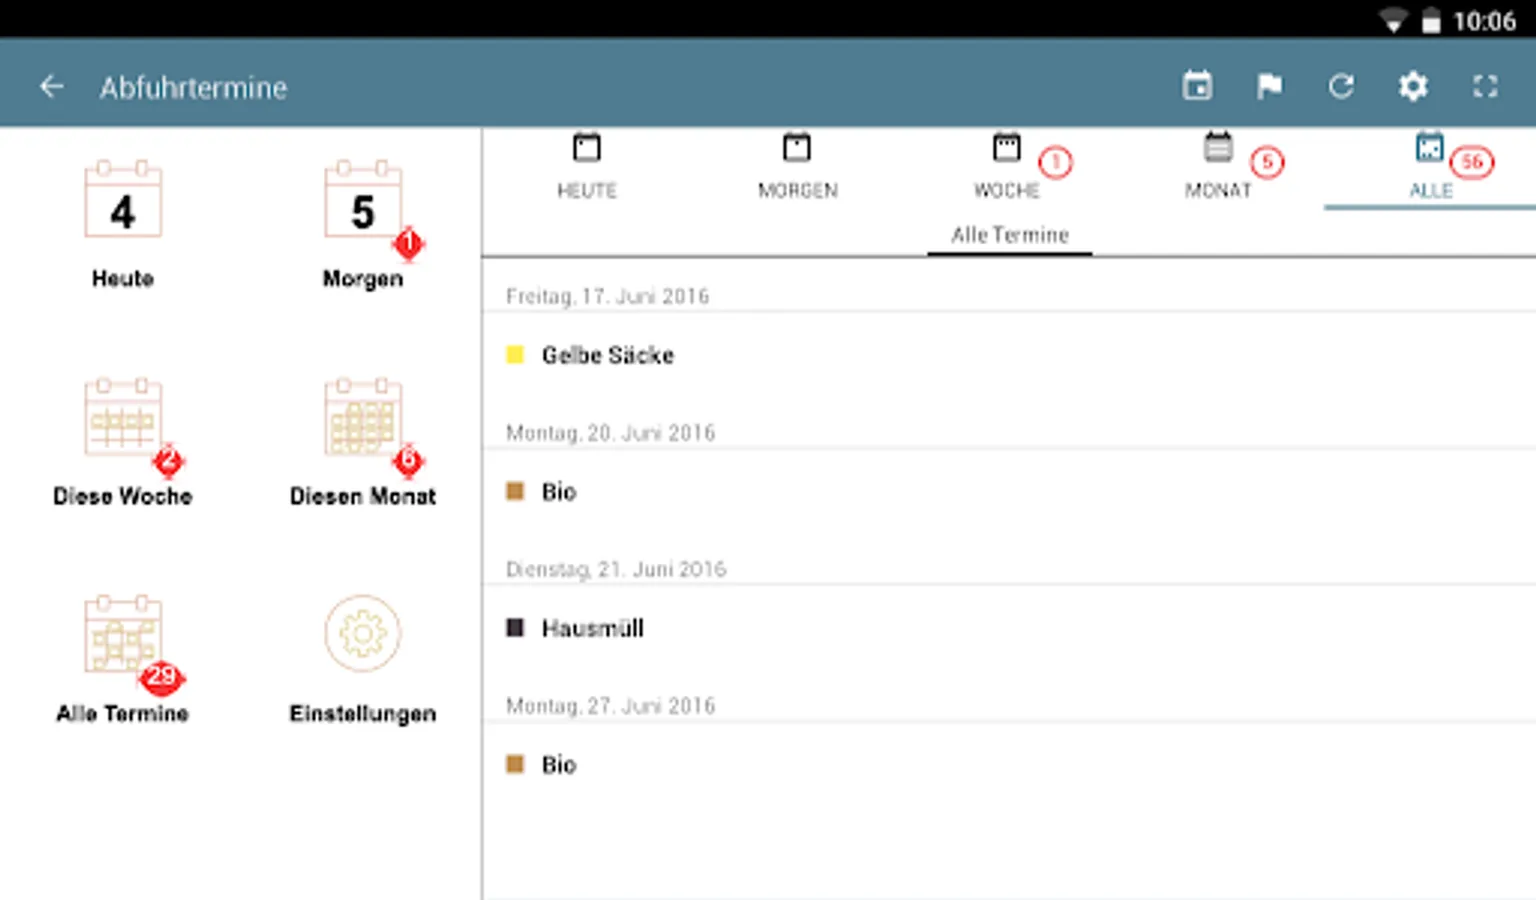Open the Bio entry under Montag 27. Juni
1536x900 pixels.
[557, 764]
